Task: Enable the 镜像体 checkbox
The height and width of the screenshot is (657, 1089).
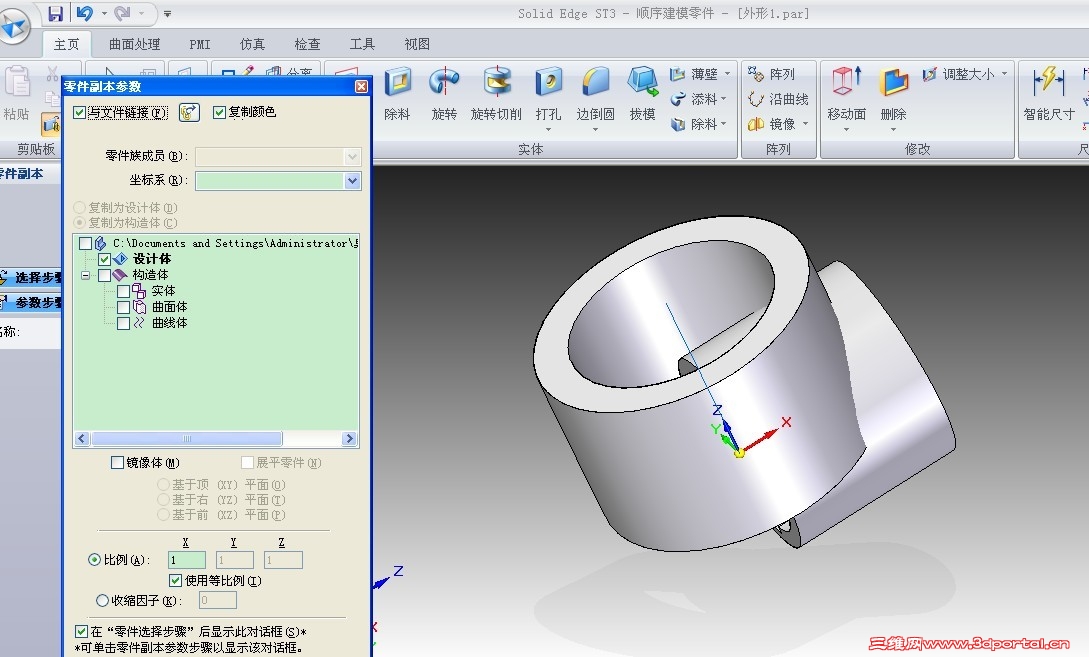Action: coord(117,463)
